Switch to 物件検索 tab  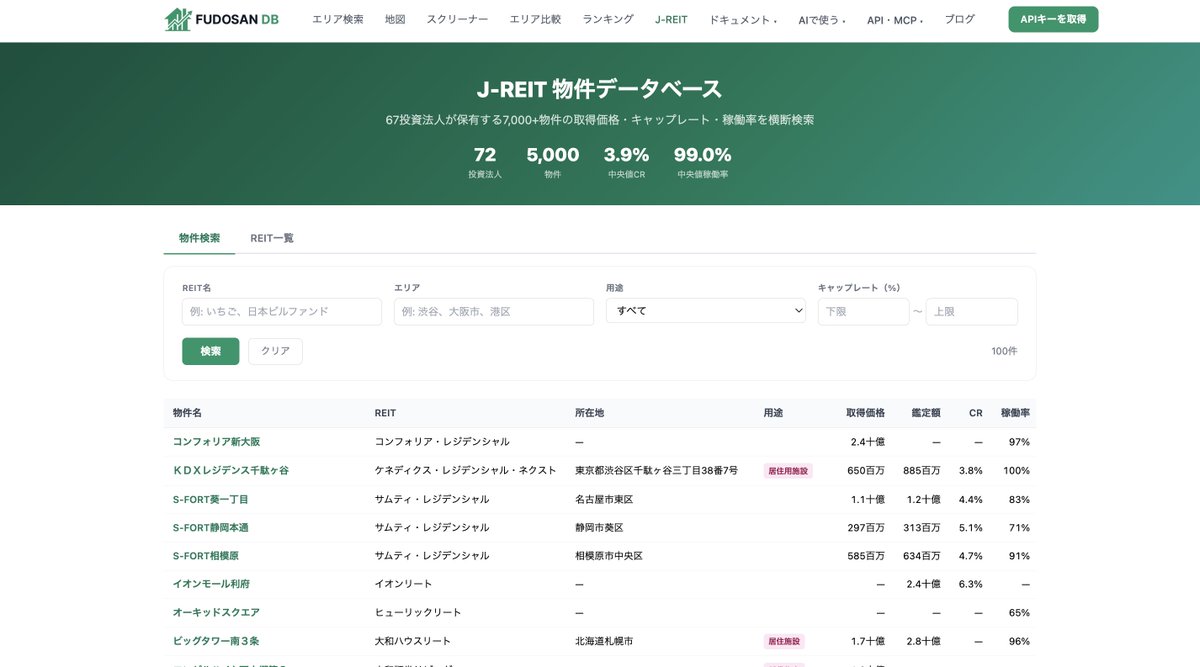pos(199,238)
